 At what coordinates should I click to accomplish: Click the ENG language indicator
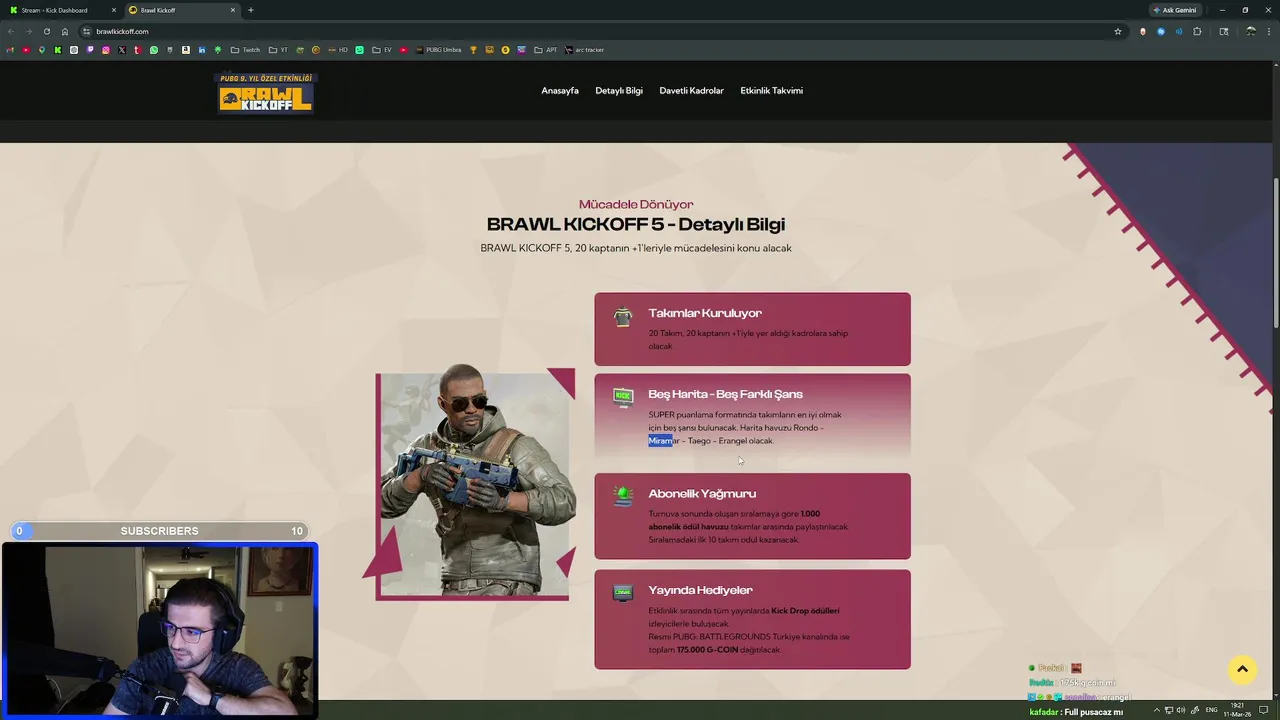coord(1212,710)
